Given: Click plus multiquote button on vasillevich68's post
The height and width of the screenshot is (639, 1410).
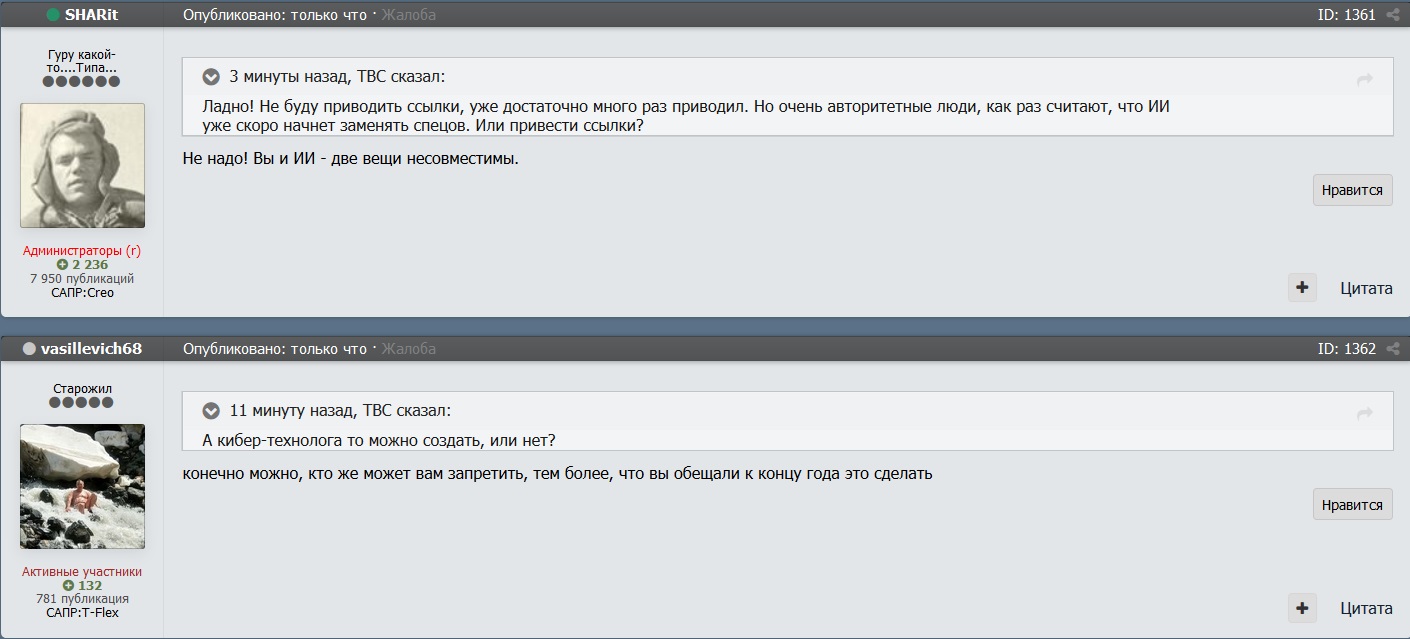Looking at the screenshot, I should 1302,608.
